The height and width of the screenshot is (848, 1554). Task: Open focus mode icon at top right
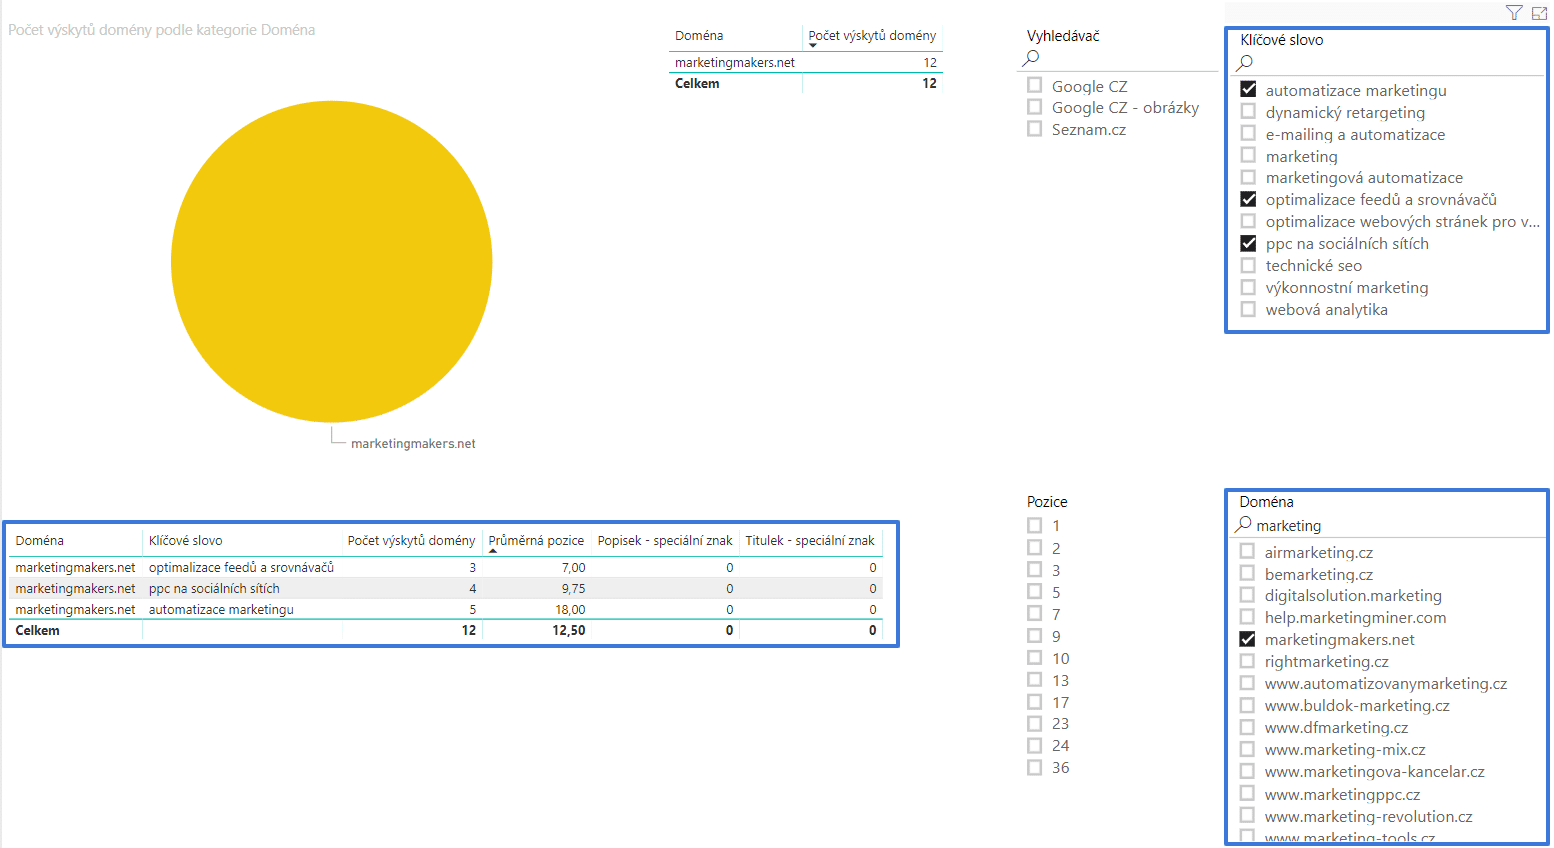1539,13
